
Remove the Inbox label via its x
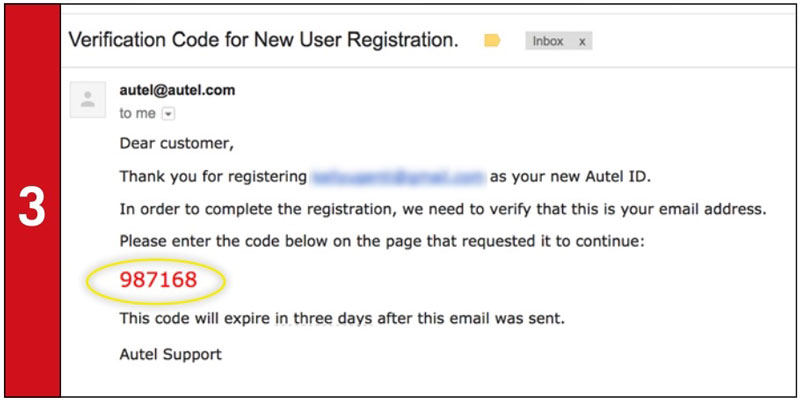click(x=582, y=41)
